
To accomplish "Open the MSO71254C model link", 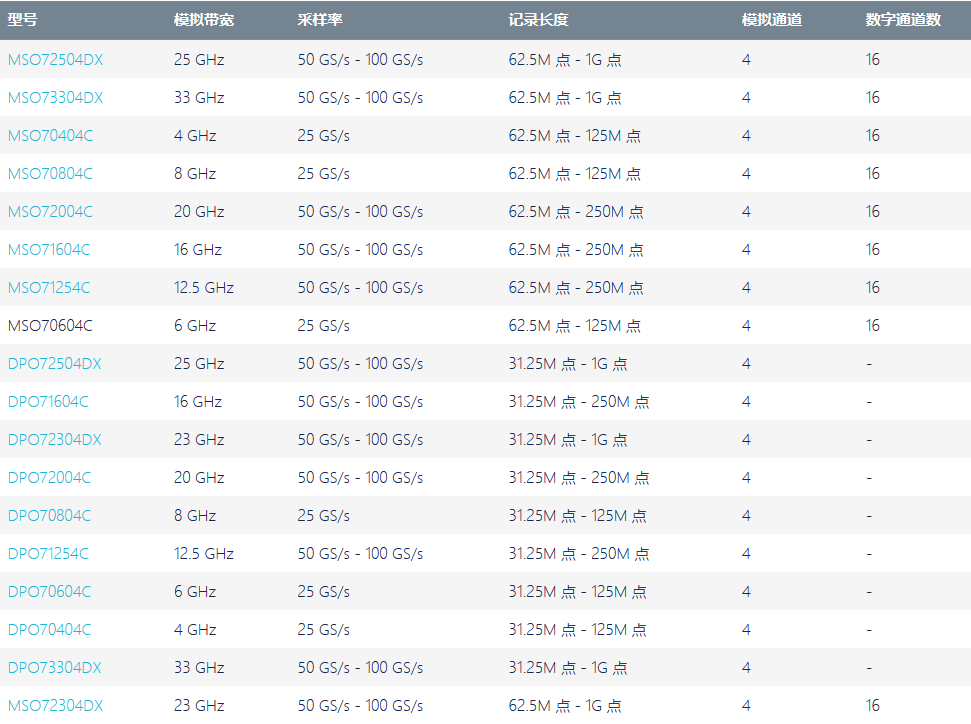I will 49,287.
